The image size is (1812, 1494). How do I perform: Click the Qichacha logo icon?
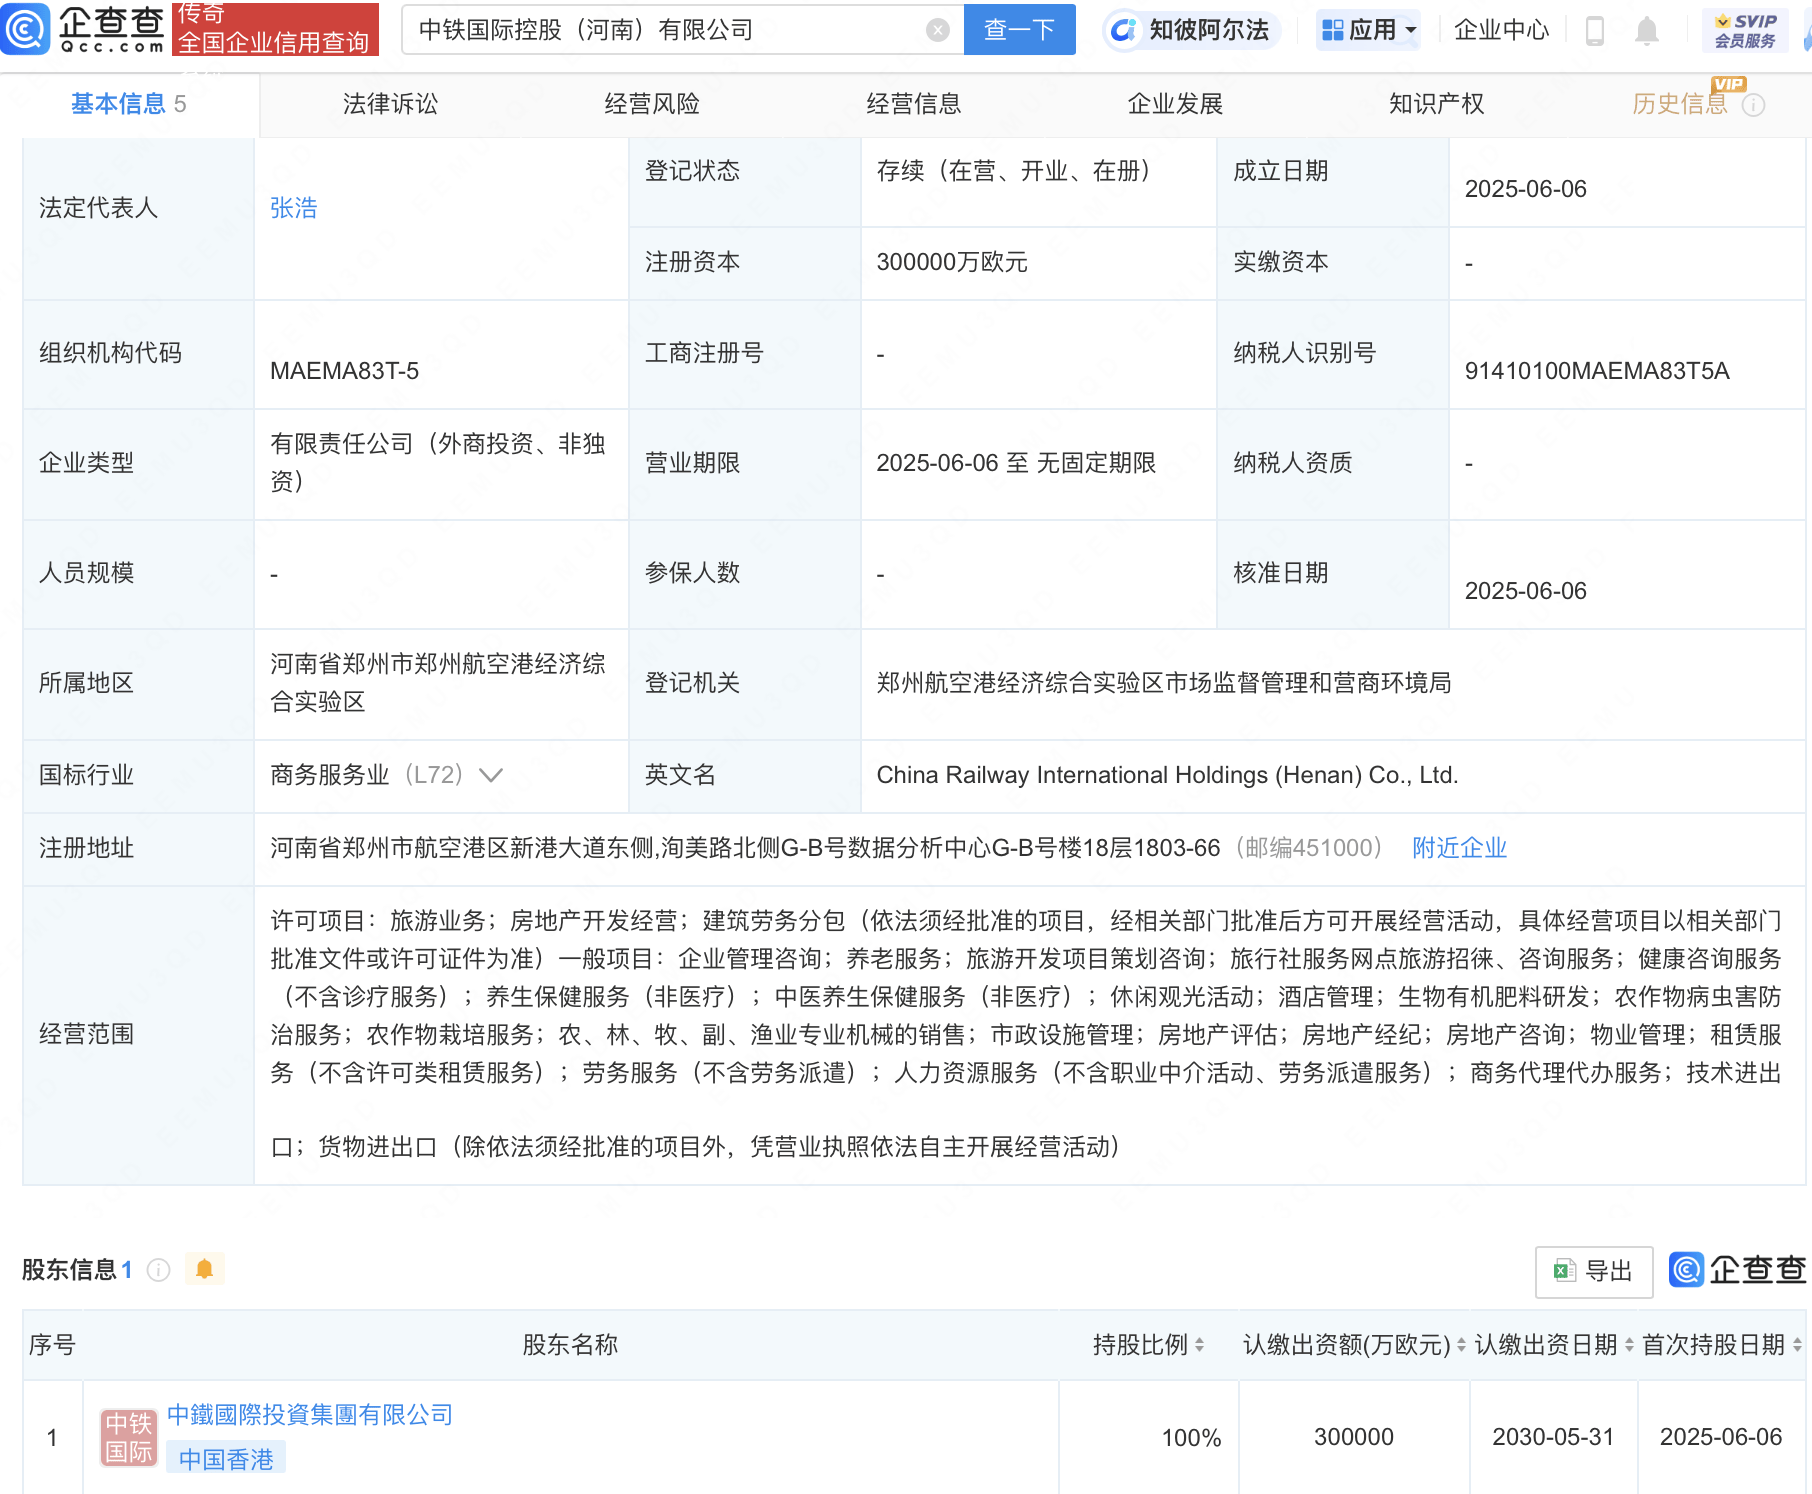25,29
